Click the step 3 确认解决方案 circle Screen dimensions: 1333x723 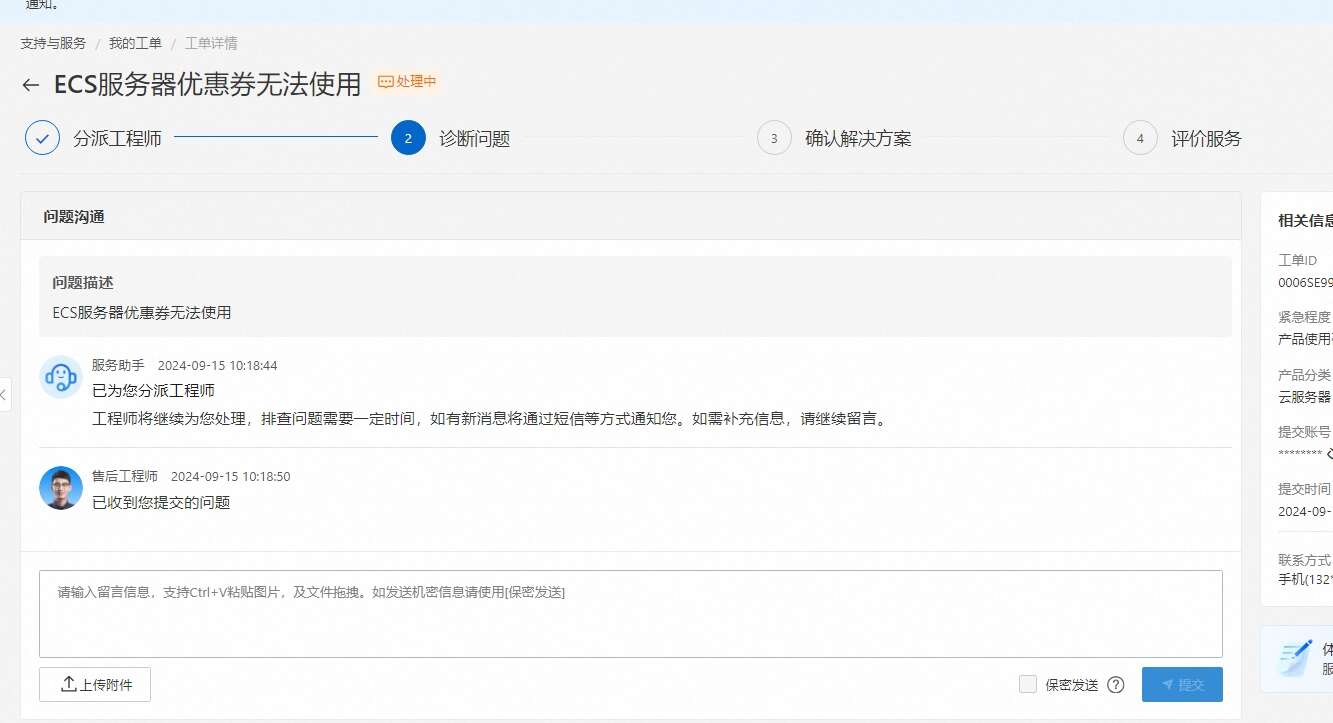tap(774, 138)
